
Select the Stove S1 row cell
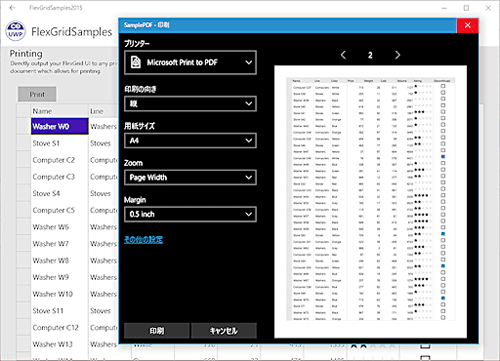(60, 143)
